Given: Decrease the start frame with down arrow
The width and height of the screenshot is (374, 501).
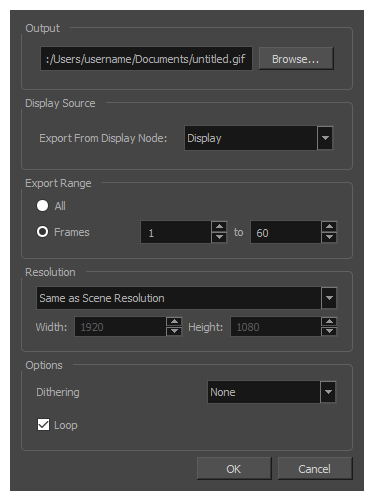Looking at the screenshot, I should click(x=219, y=238).
